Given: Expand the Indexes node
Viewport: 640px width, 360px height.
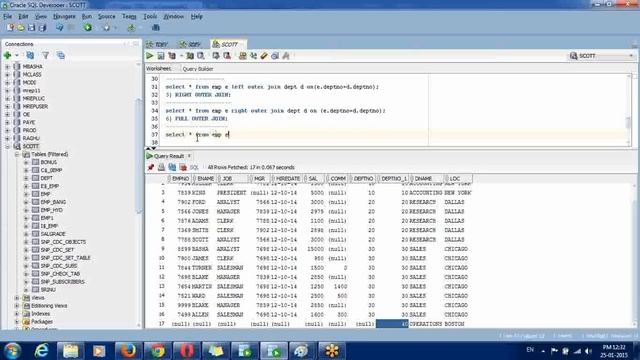Looking at the screenshot, I should [x=17, y=314].
